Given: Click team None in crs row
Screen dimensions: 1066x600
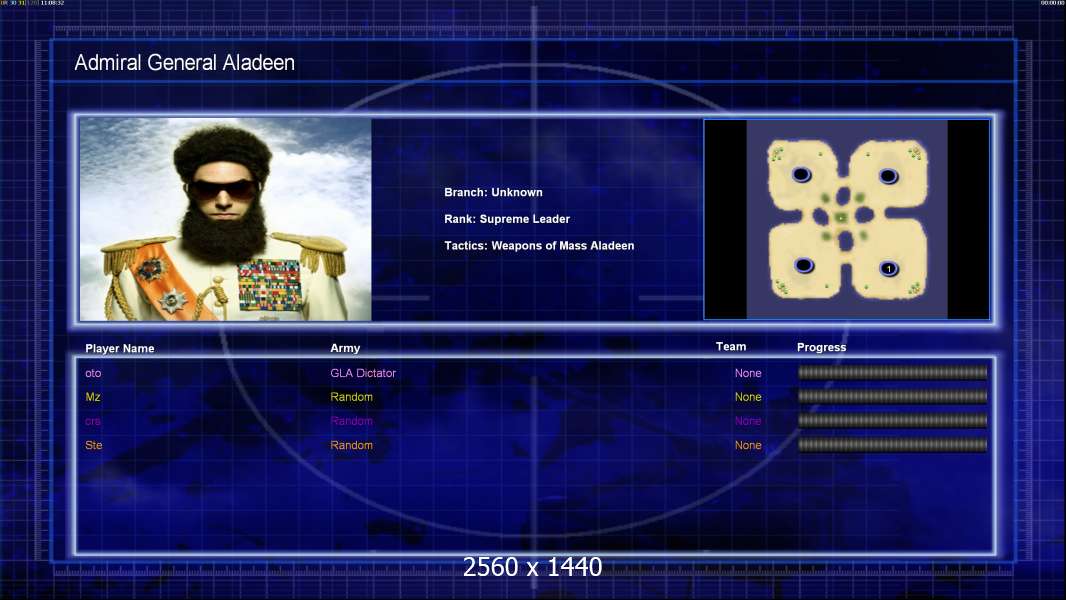Looking at the screenshot, I should pyautogui.click(x=748, y=421).
